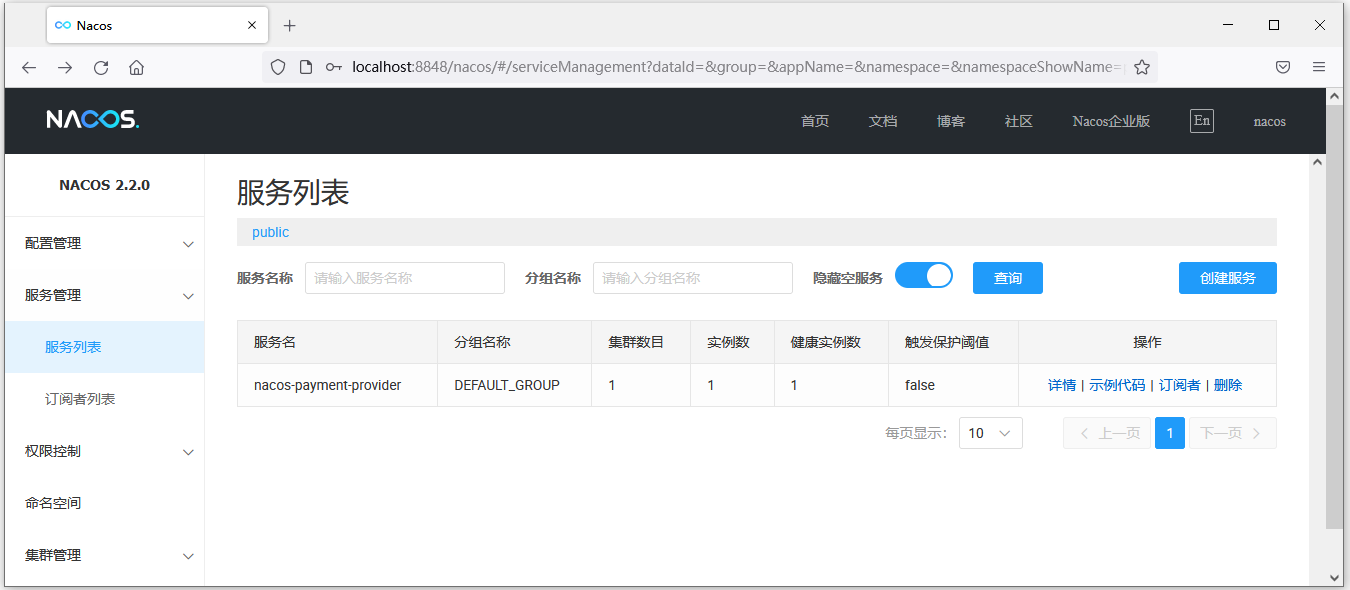
Task: Click the 服务名 column header
Action: coord(337,342)
